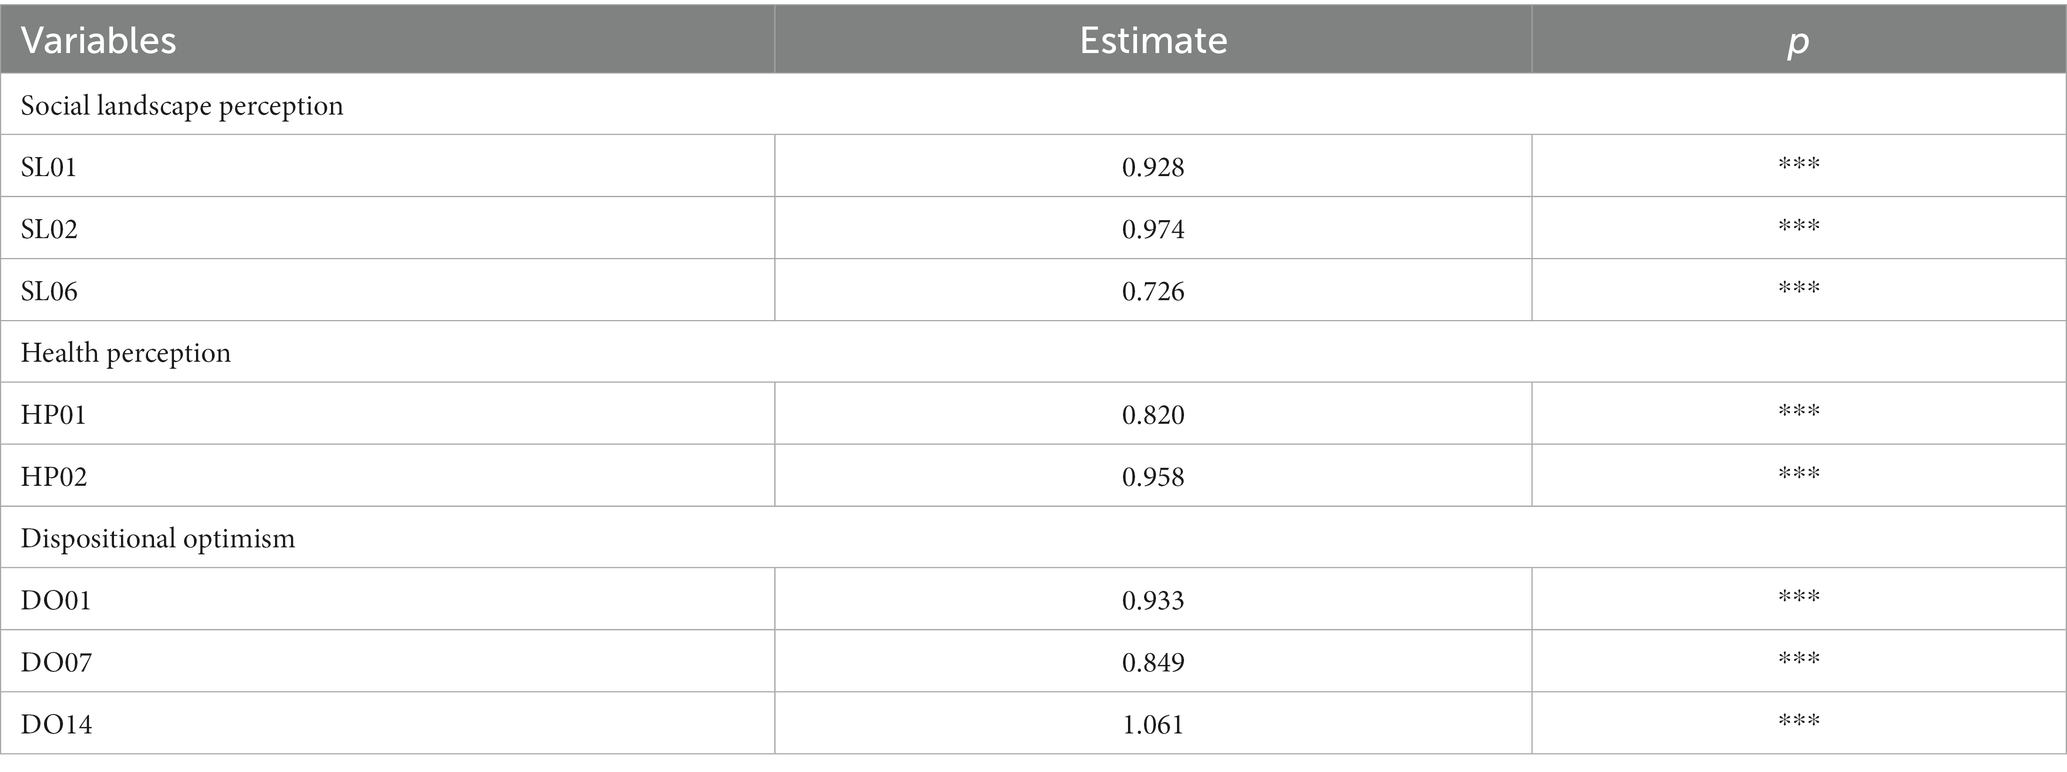2067x772 pixels.
Task: Select the Social landscape perception row
Action: click(1033, 105)
